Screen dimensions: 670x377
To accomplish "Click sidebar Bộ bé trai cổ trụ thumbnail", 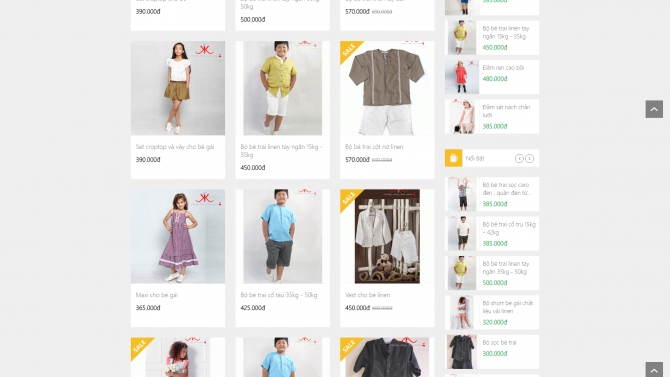I will (x=462, y=233).
